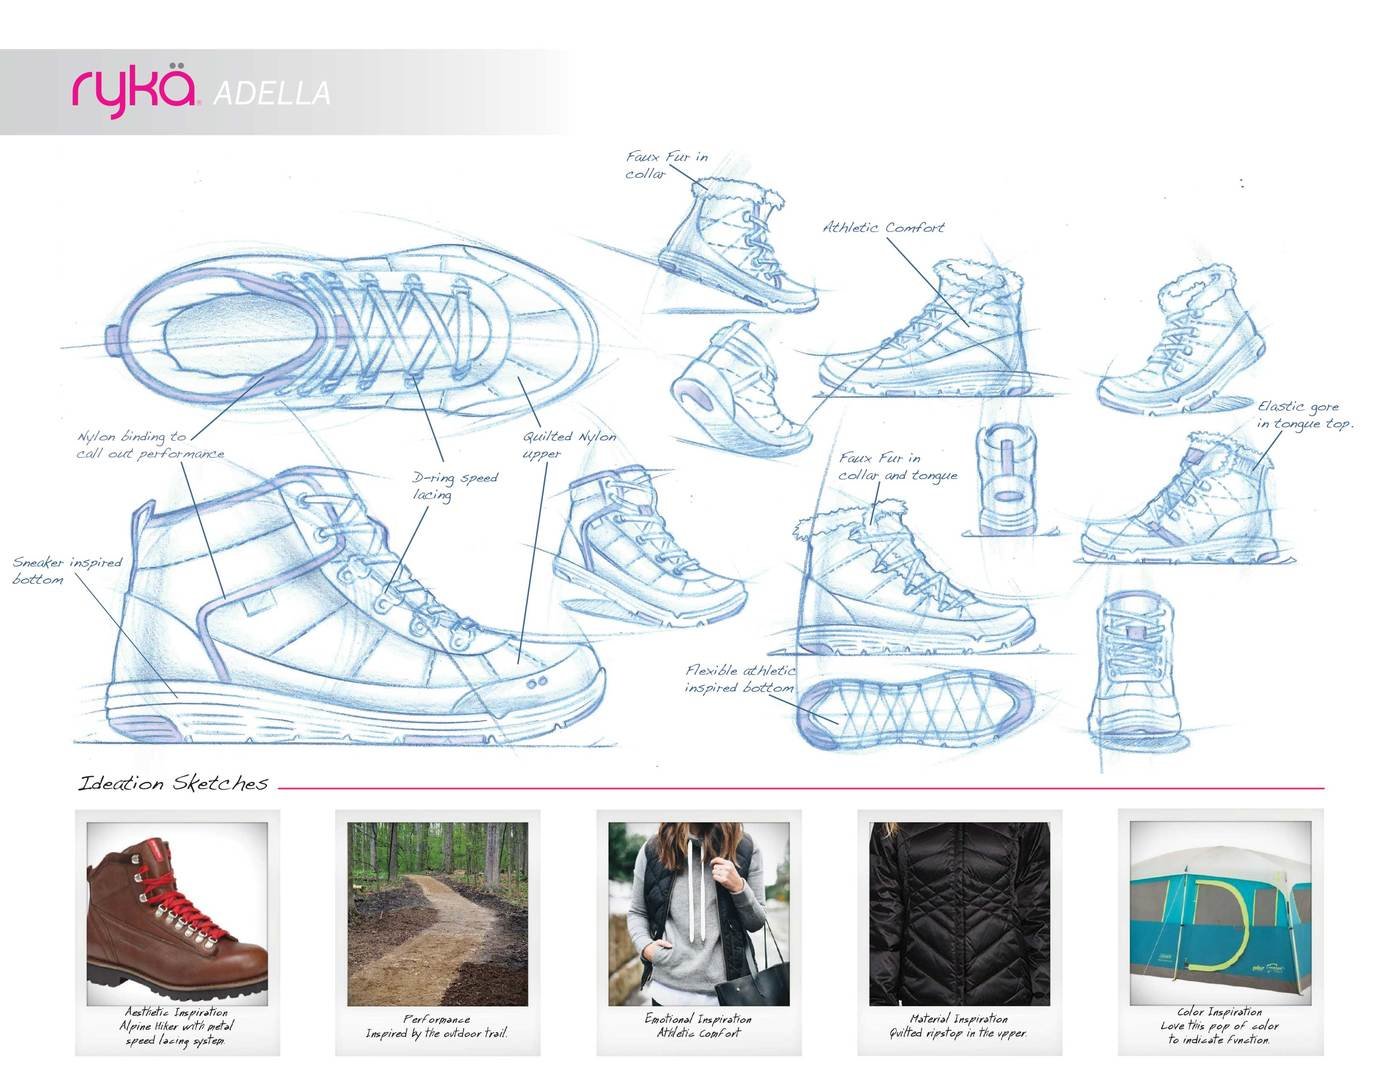Select the woman in gray hoodie photo

click(x=697, y=914)
